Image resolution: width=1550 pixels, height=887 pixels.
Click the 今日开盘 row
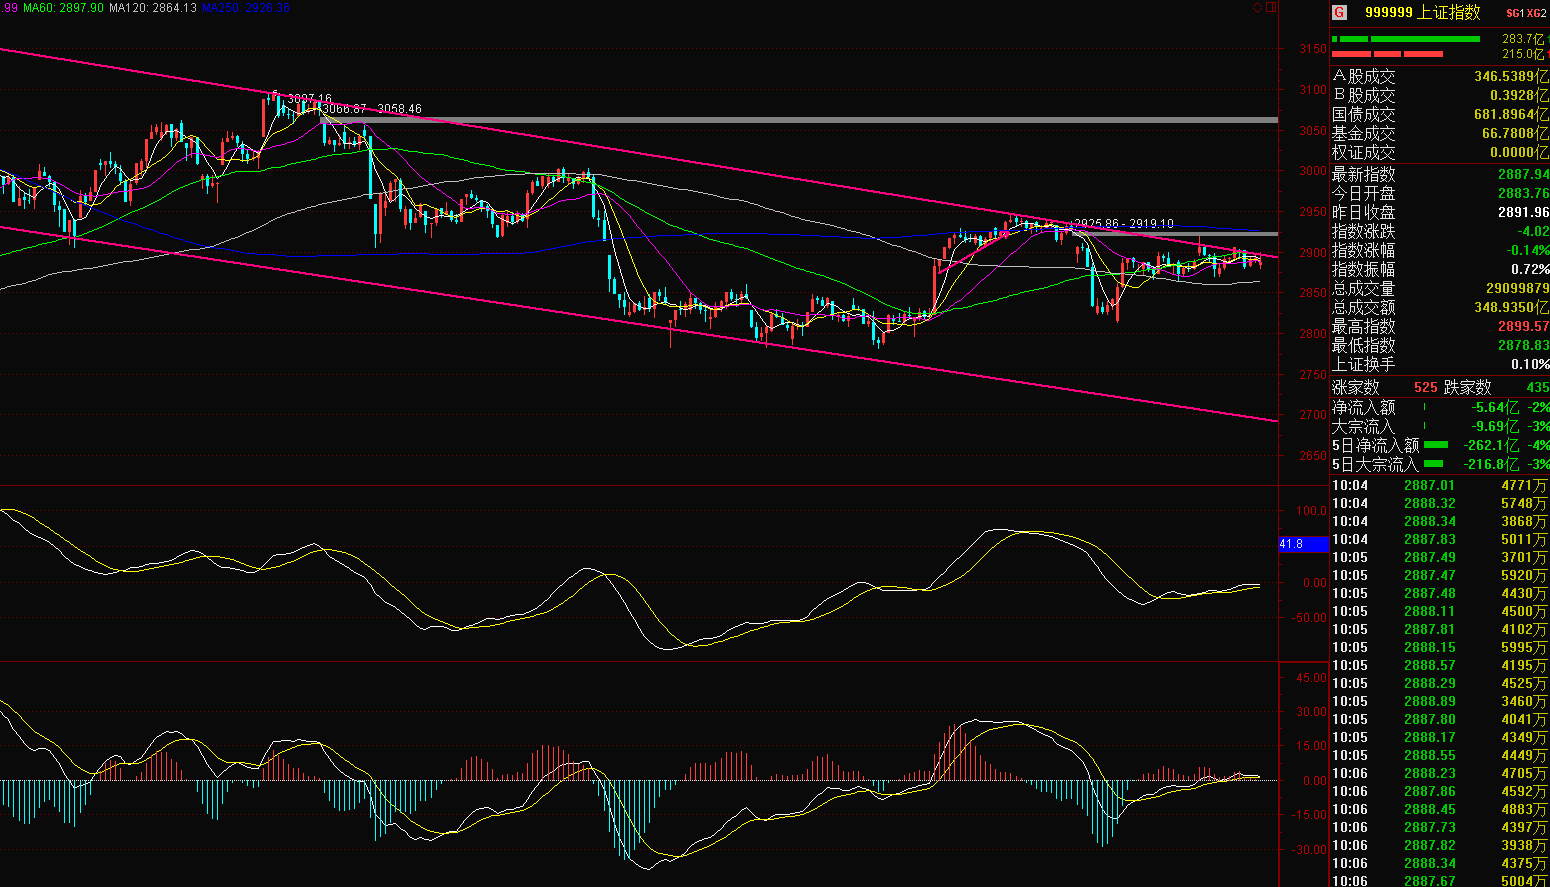click(1440, 193)
